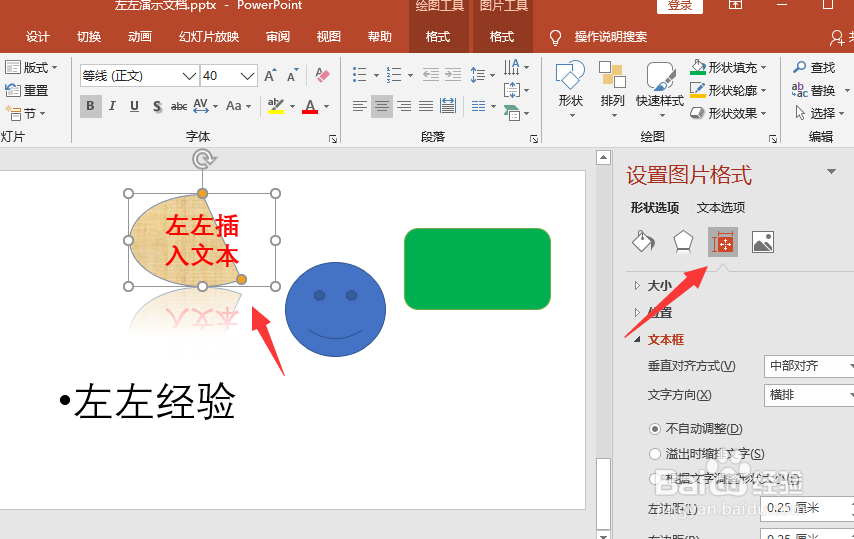Switch to 幻灯片放映 ribbon tab
The image size is (854, 539).
pos(209,36)
